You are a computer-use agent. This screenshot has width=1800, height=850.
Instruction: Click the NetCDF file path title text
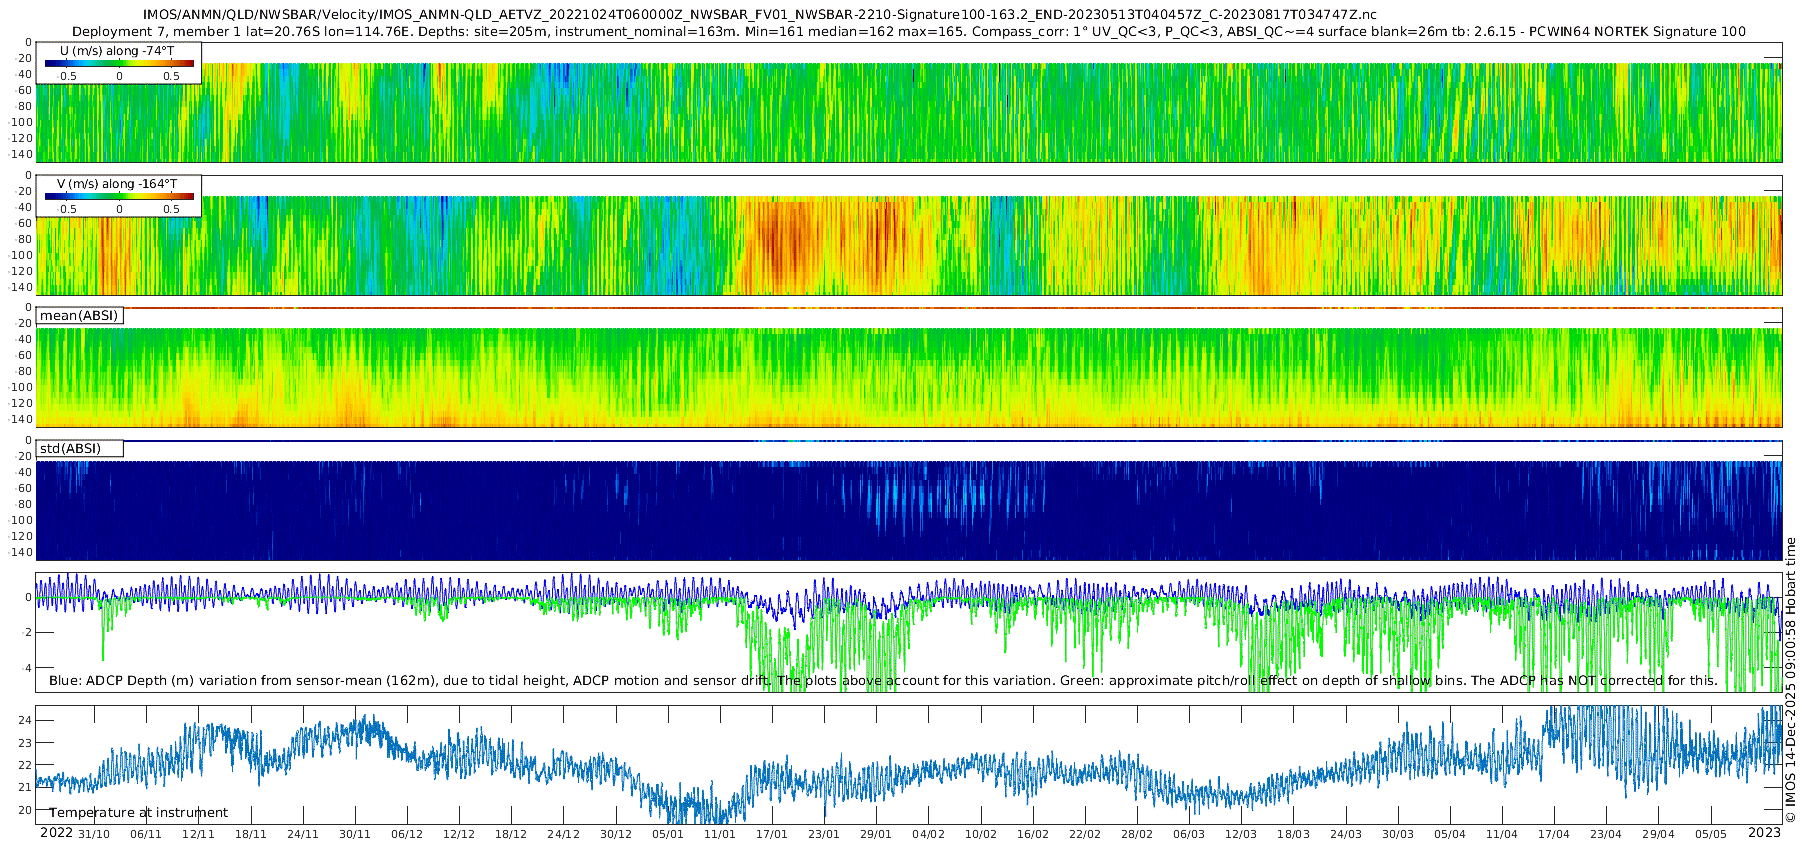pos(760,14)
